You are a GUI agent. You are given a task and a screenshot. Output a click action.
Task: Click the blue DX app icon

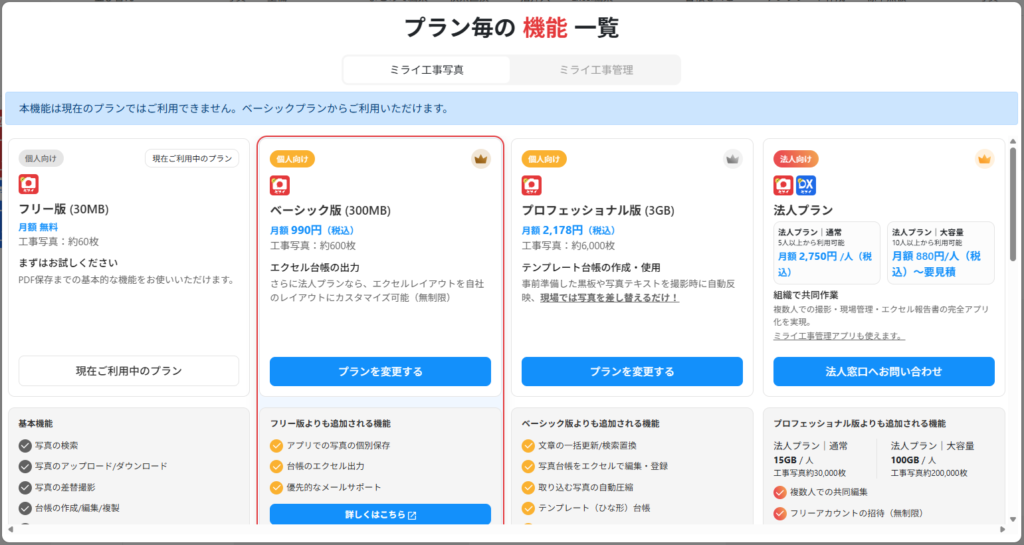pos(806,185)
